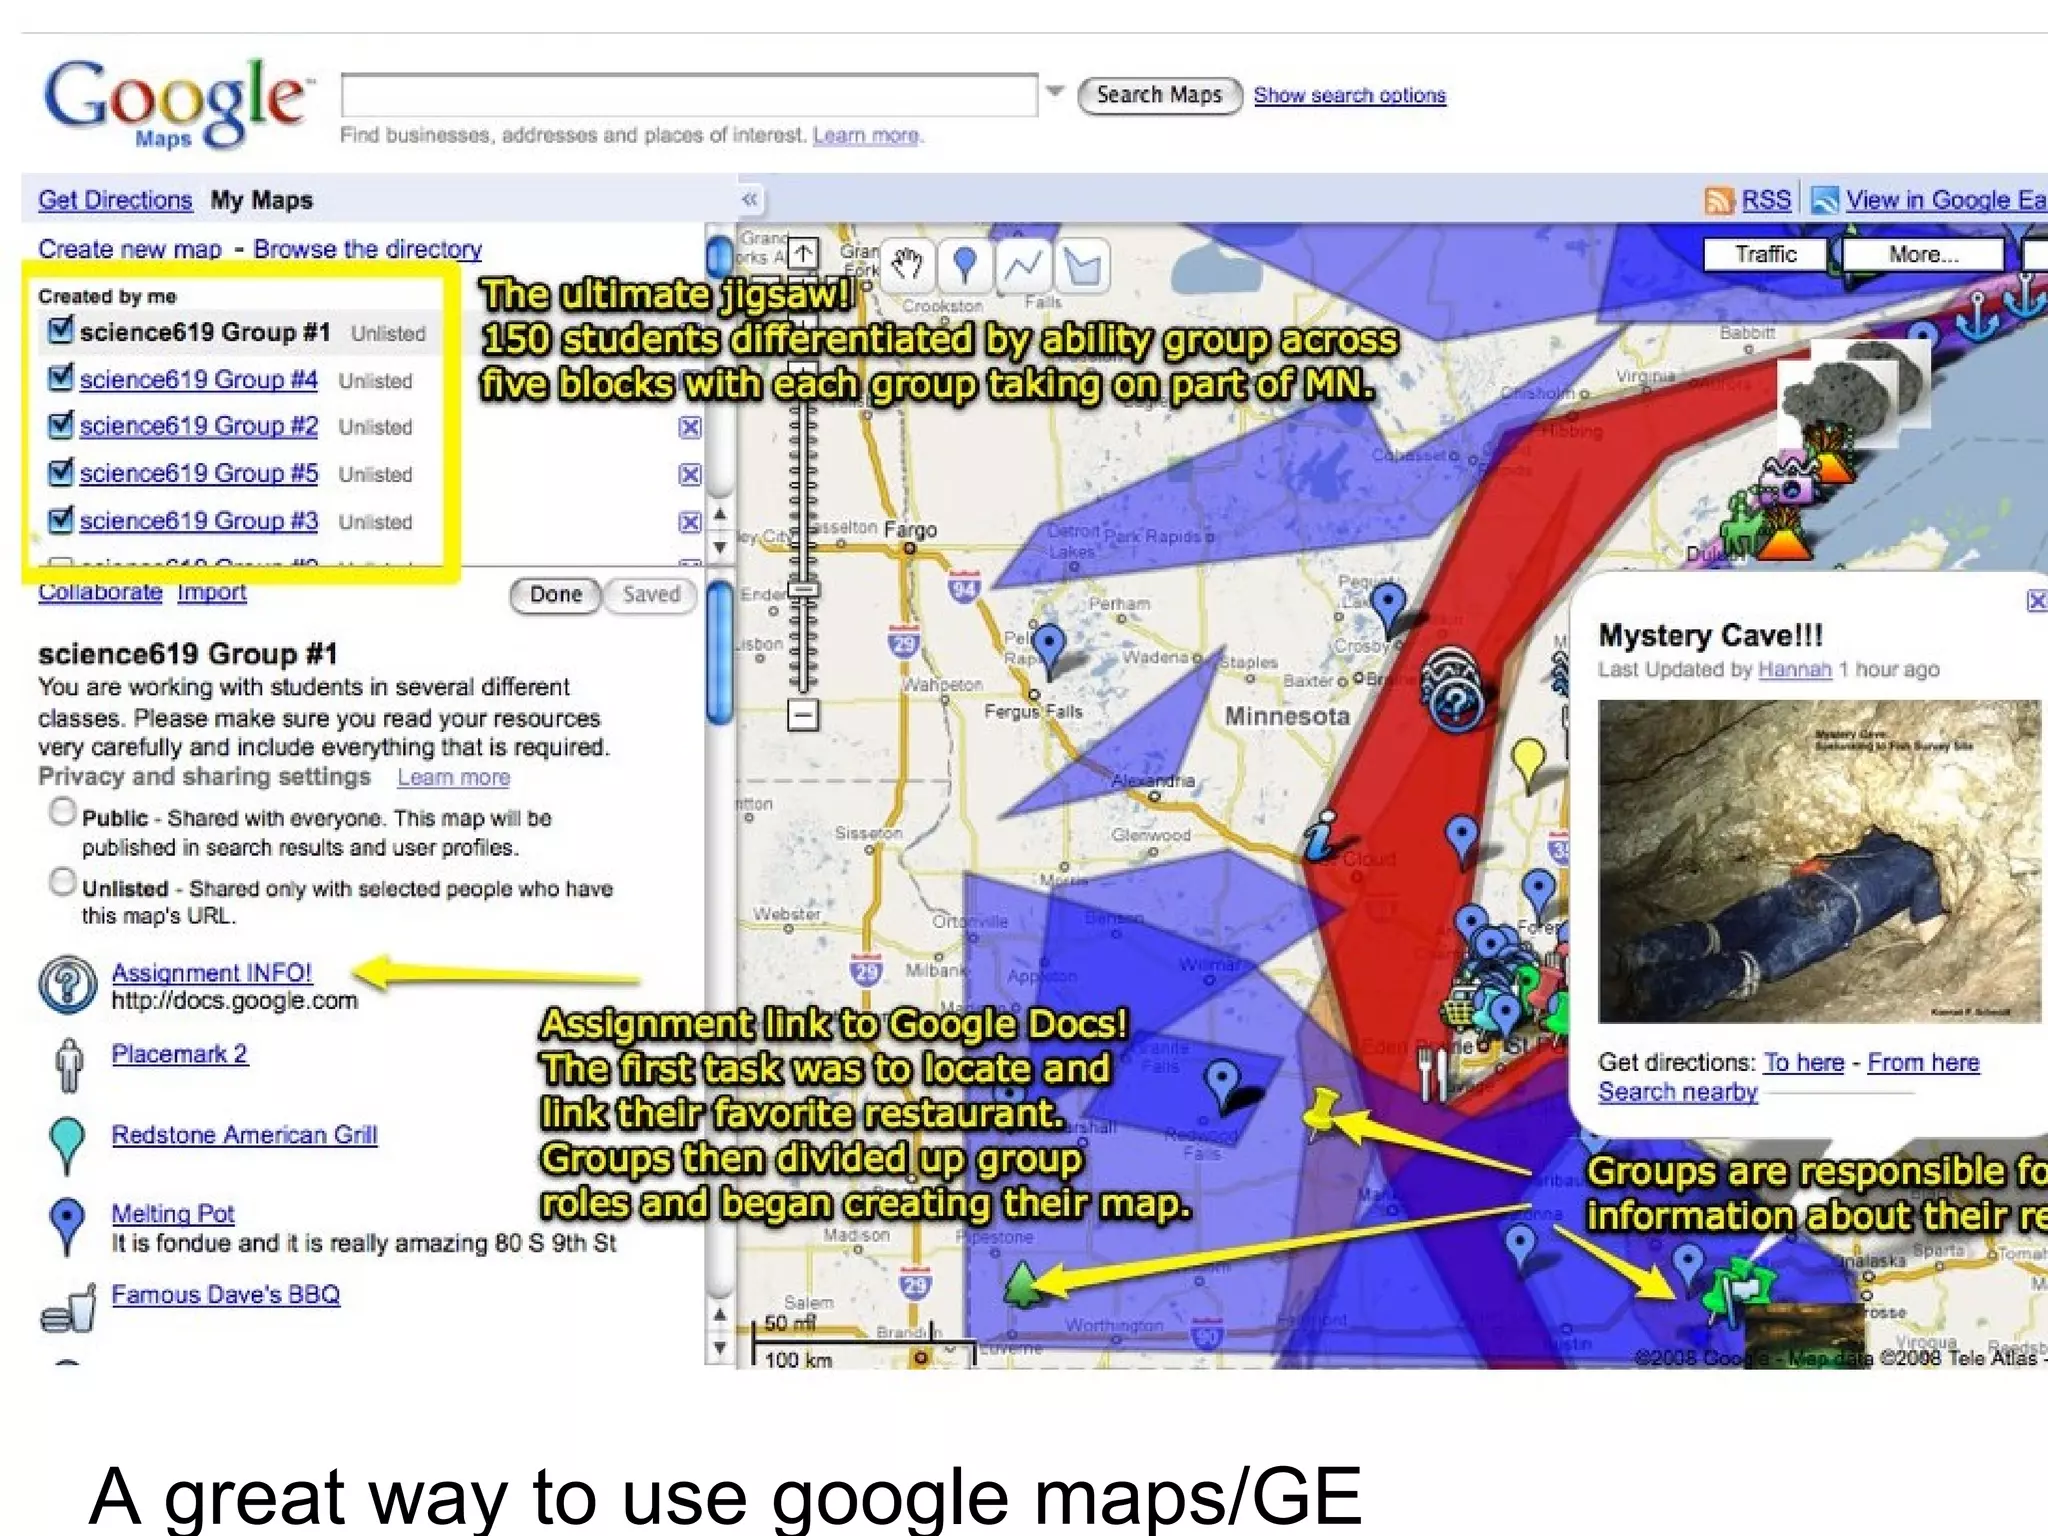Select the Public sharing radio button
The width and height of the screenshot is (2048, 1536).
click(62, 811)
